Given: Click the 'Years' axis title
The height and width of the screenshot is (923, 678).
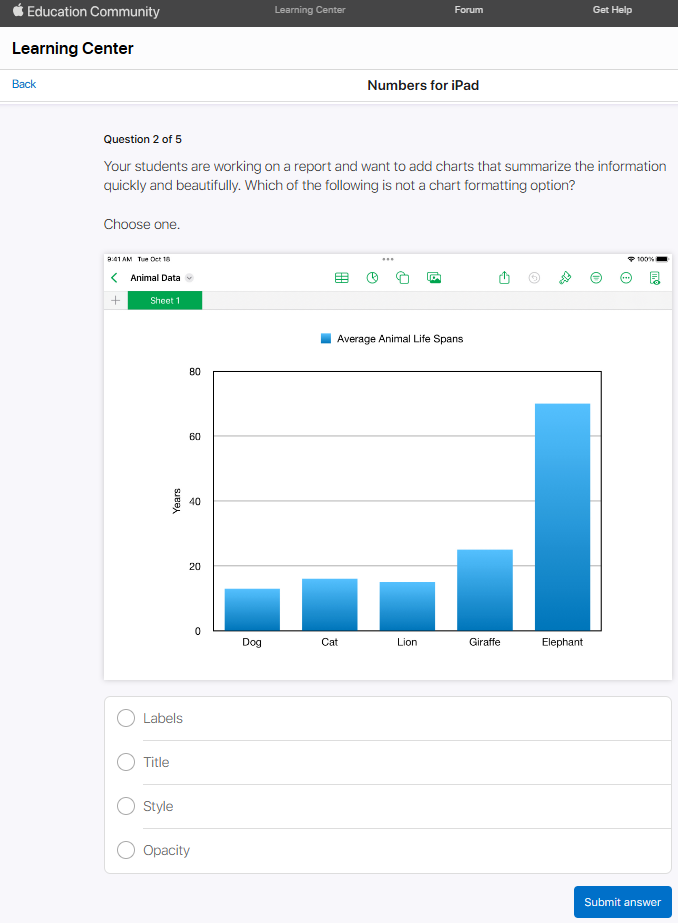Looking at the screenshot, I should coord(177,501).
